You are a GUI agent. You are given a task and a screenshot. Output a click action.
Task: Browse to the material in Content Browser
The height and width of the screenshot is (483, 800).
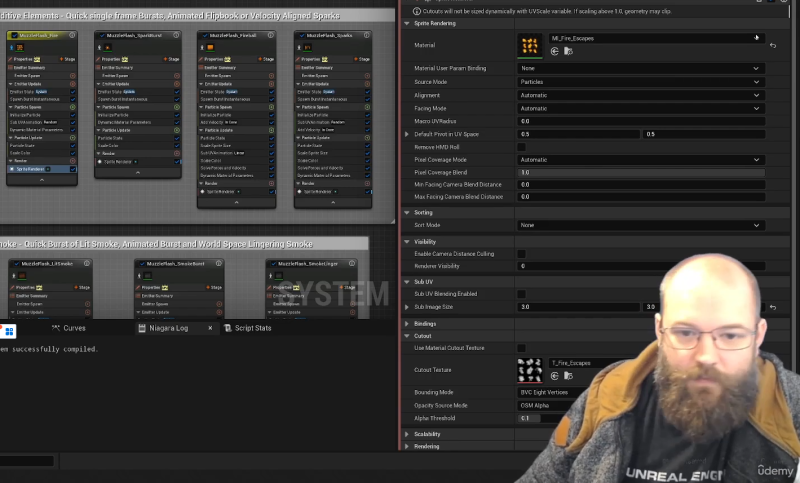coord(568,51)
